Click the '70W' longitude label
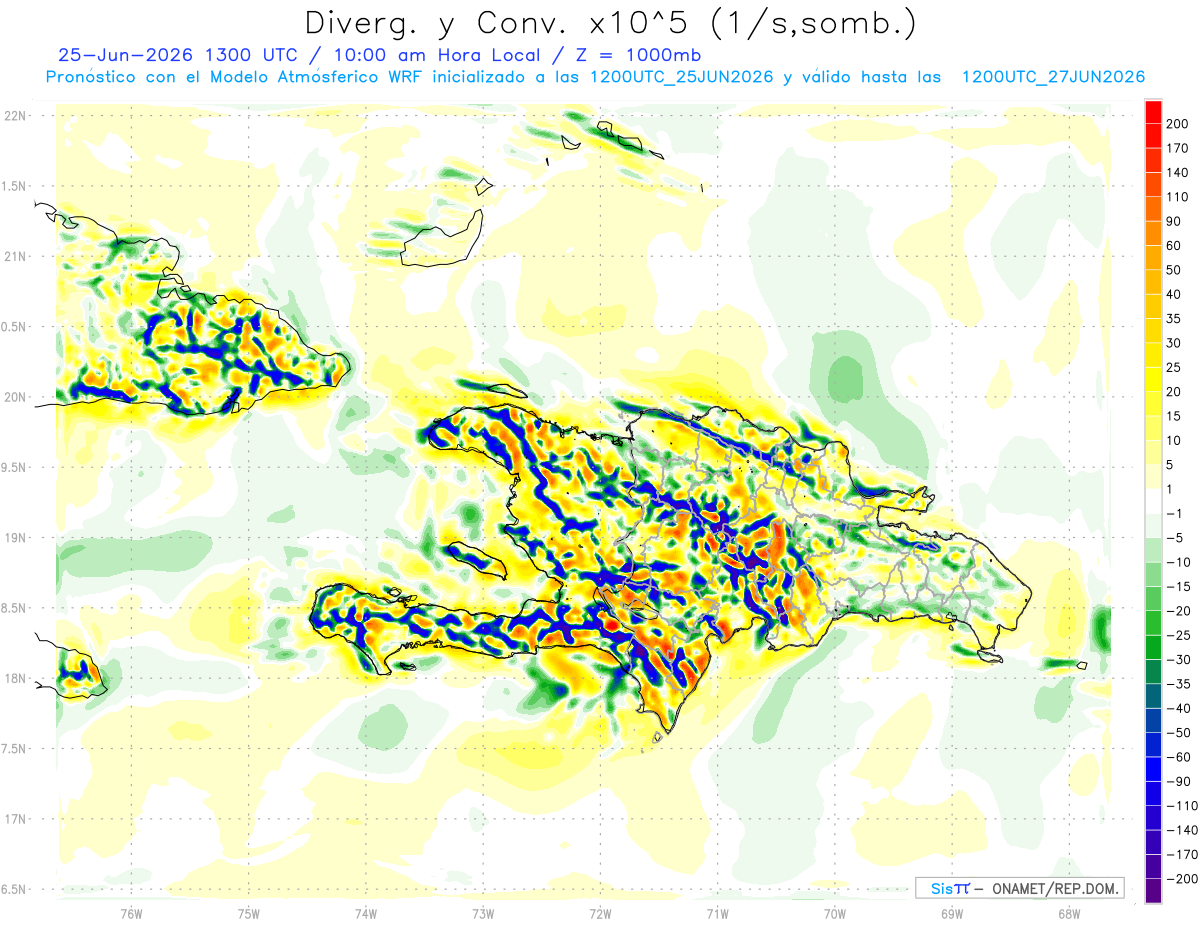 835,913
